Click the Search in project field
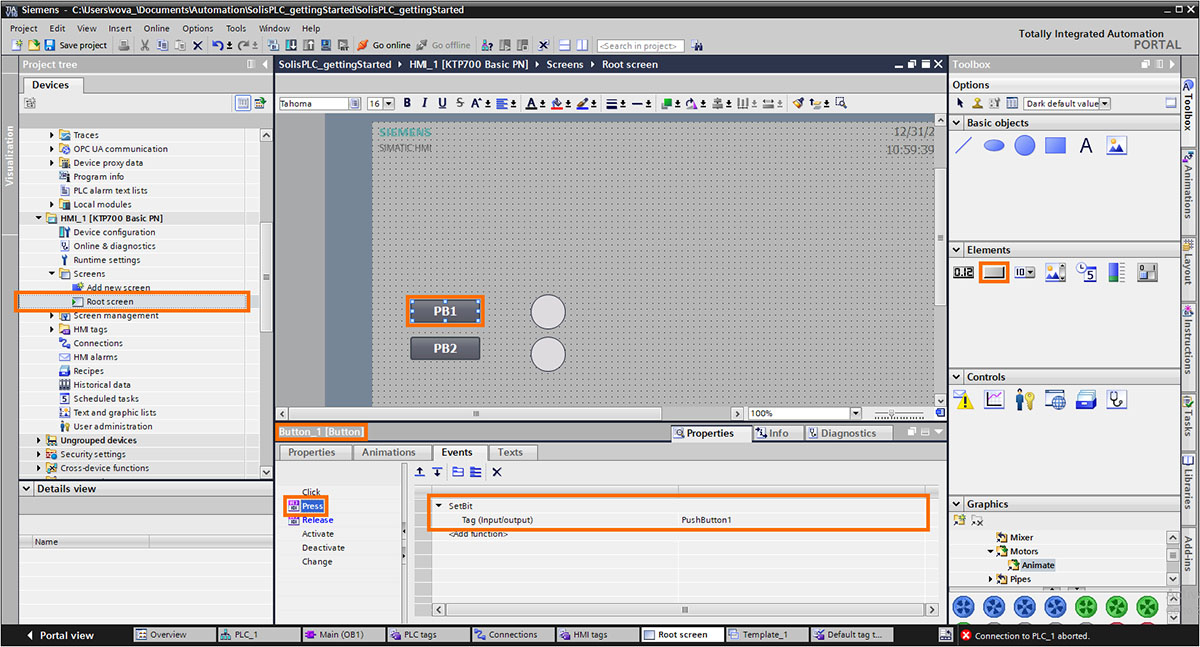1200x647 pixels. pyautogui.click(x=640, y=46)
